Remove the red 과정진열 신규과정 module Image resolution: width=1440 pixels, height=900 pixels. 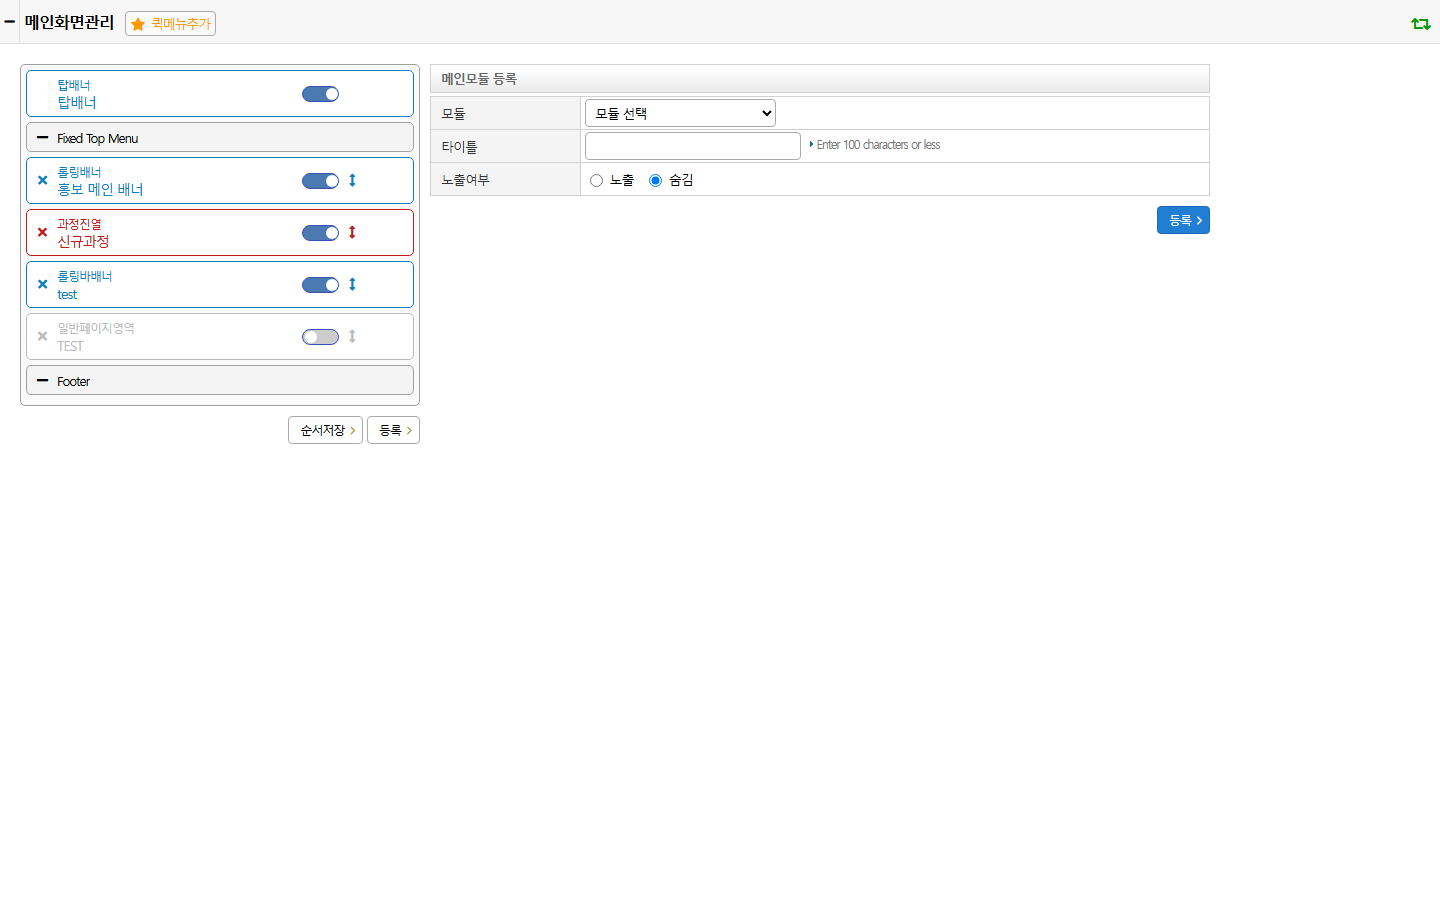point(42,233)
